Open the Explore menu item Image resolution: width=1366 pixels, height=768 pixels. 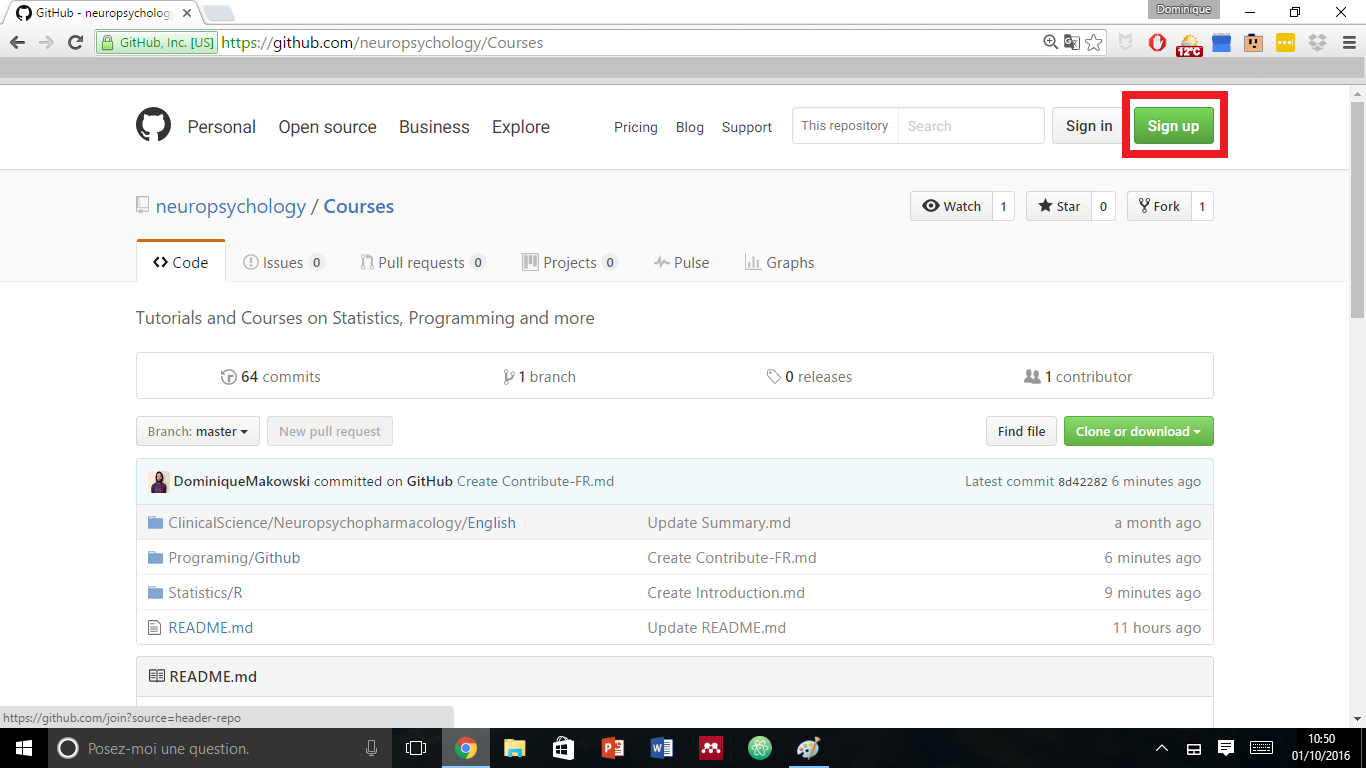[x=521, y=127]
